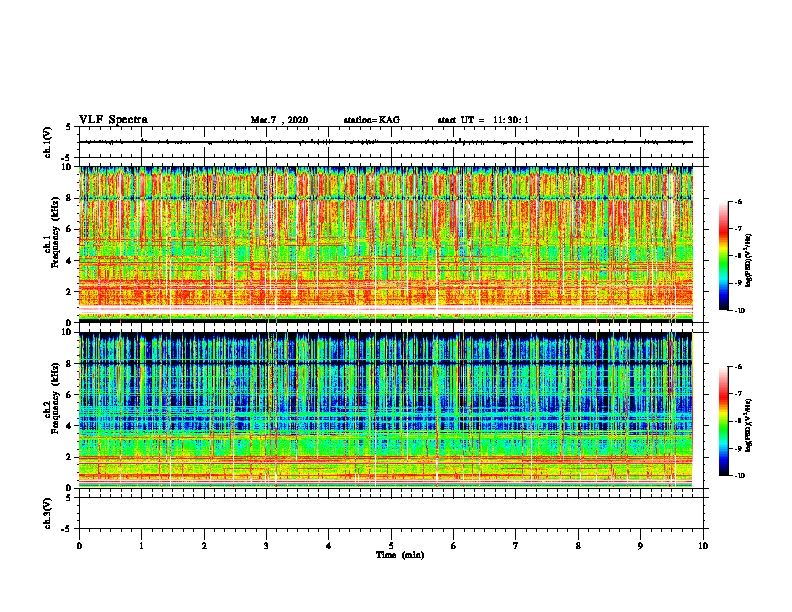792x612 pixels.
Task: Click the ch.2 colorbar log(PSD) label
Action: 748,424
